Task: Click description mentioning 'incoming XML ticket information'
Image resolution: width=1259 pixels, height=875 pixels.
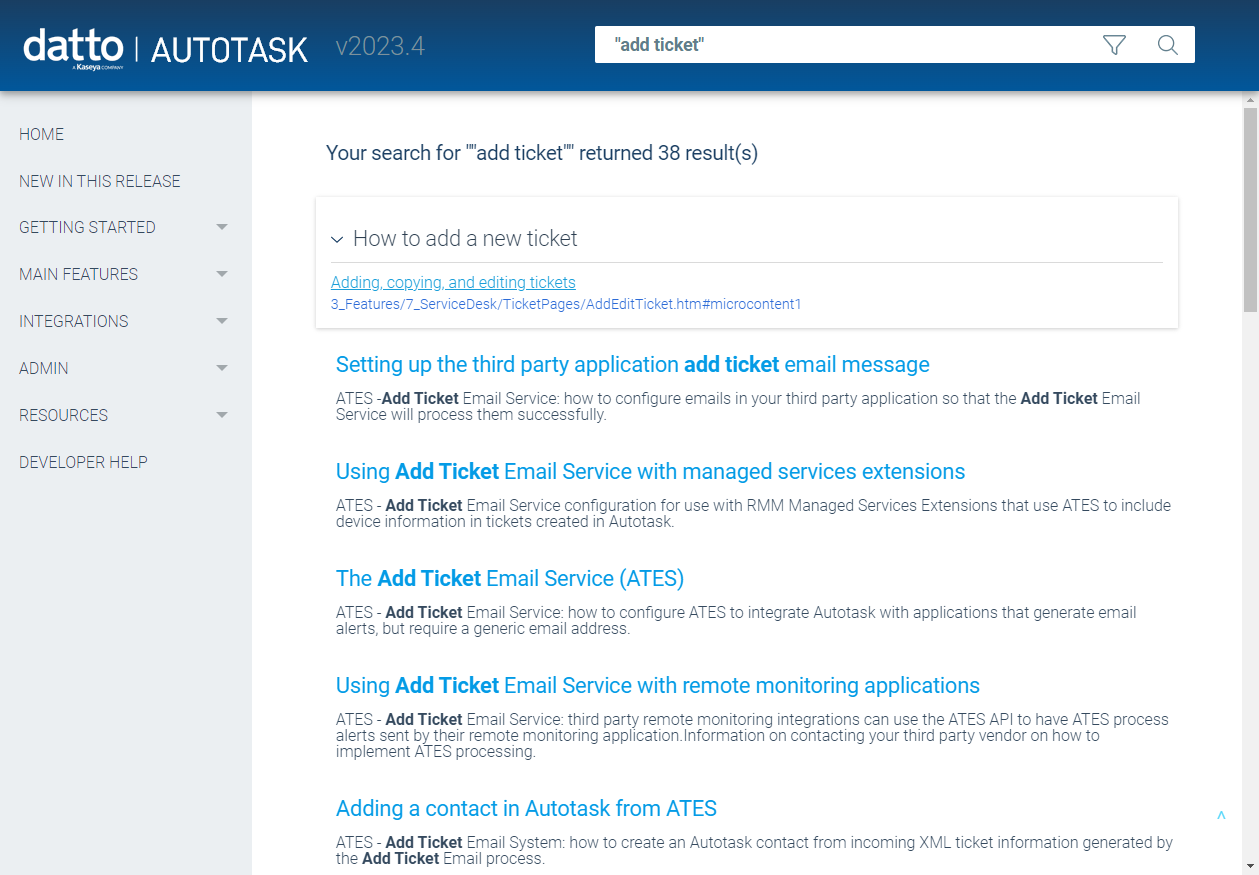Action: point(754,850)
